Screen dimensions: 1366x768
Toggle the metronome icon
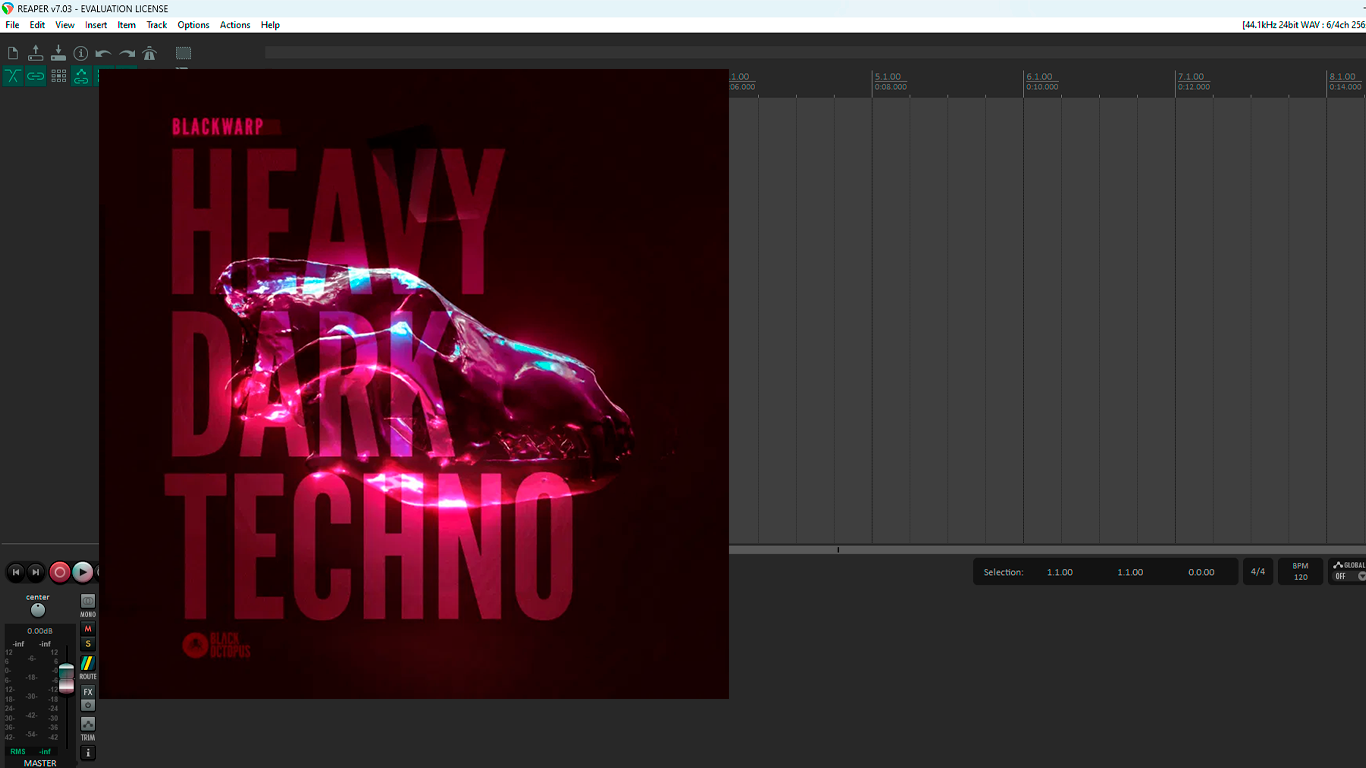point(150,53)
